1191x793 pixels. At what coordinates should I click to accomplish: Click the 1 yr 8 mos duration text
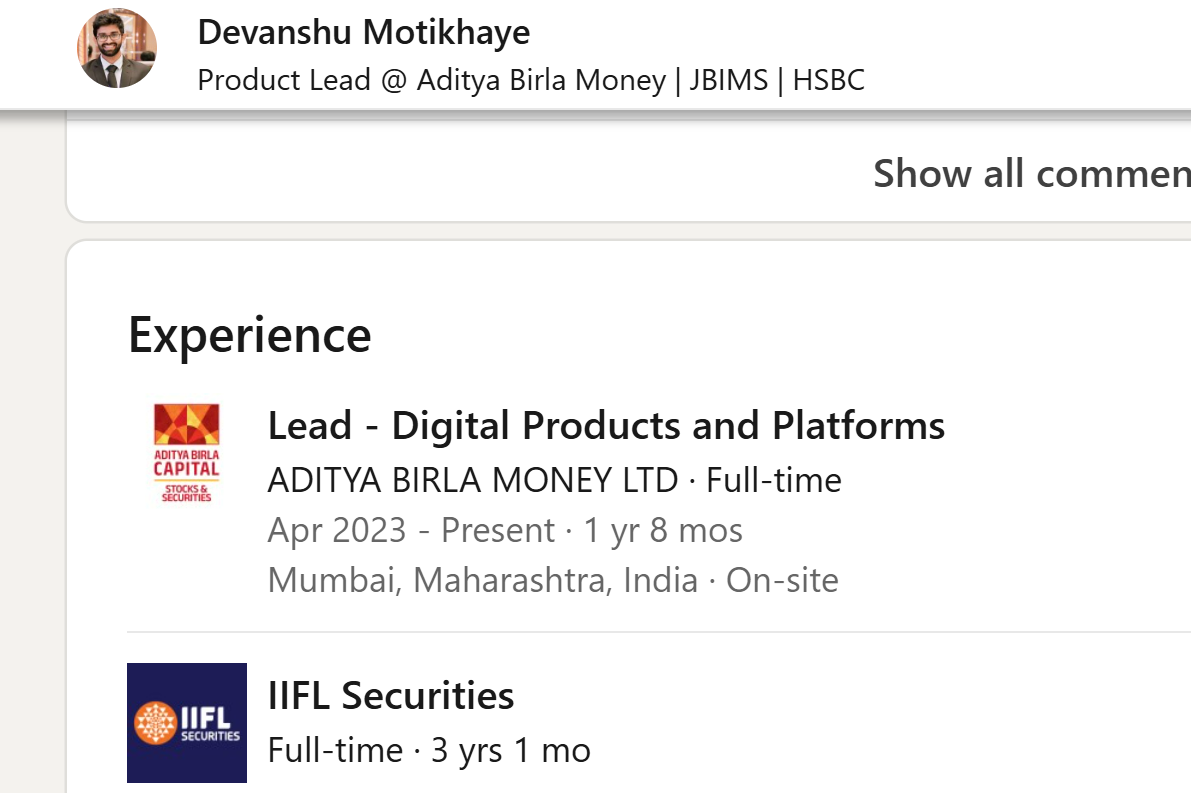663,530
